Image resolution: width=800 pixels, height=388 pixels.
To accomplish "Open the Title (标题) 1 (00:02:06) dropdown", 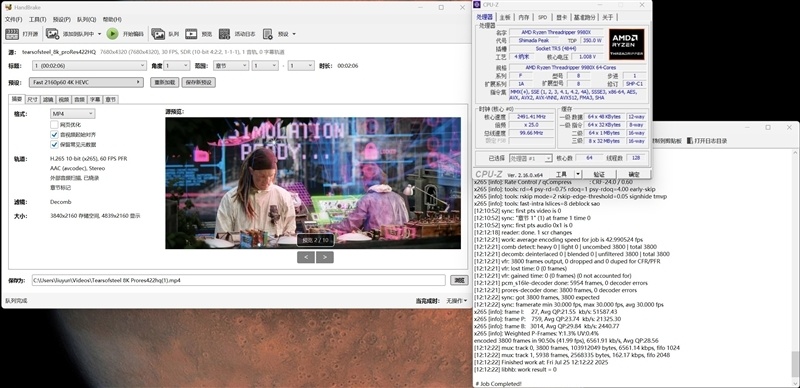I will click(89, 66).
